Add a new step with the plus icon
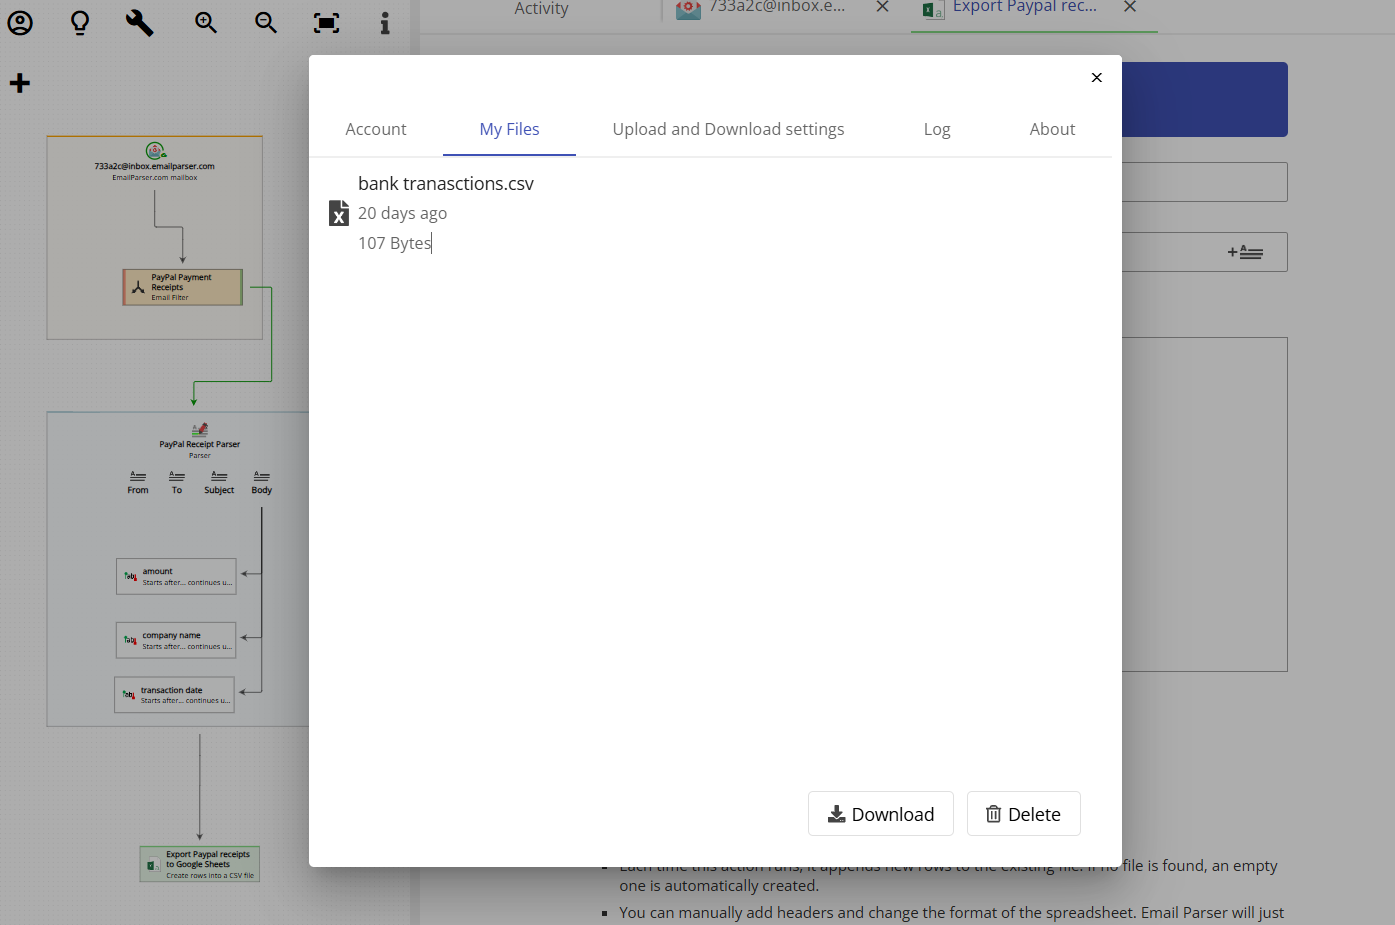Viewport: 1395px width, 925px height. pos(20,82)
